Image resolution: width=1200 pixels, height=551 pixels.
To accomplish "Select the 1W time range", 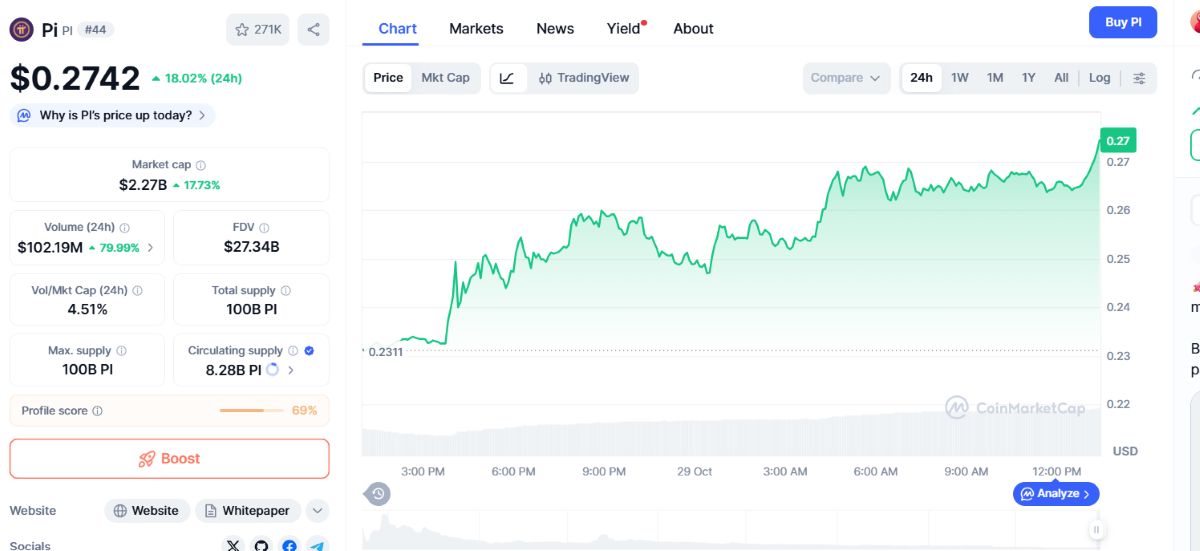I will (960, 78).
